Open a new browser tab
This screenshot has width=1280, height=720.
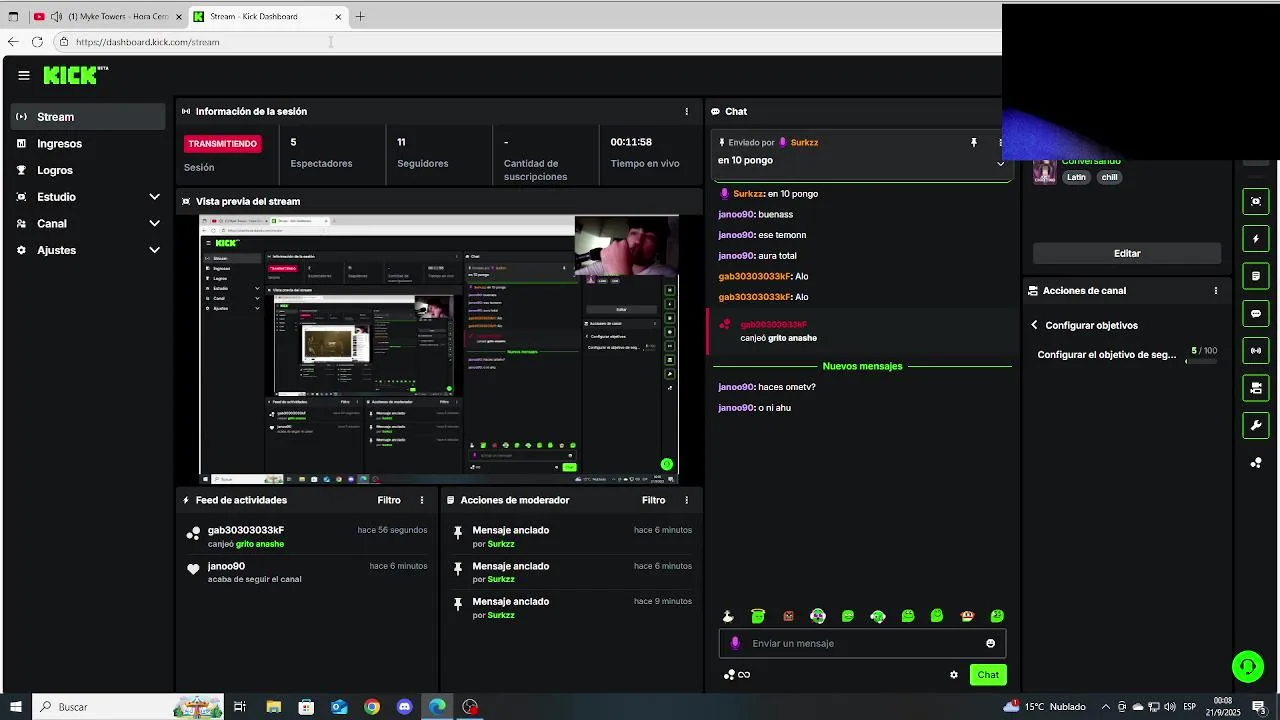(x=361, y=17)
